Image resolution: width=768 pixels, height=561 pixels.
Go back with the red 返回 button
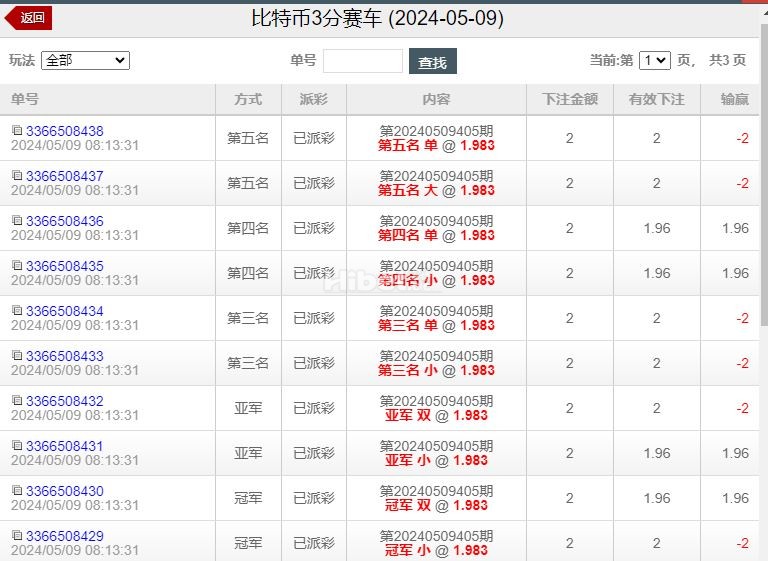click(28, 18)
